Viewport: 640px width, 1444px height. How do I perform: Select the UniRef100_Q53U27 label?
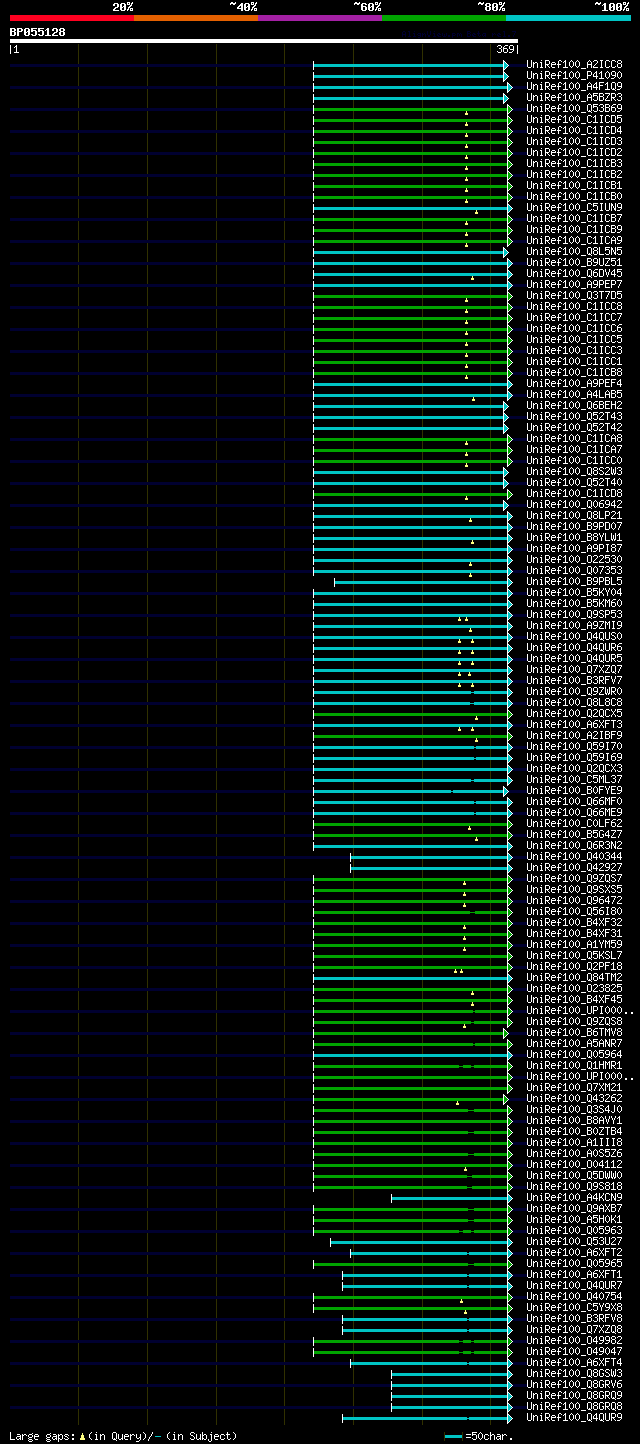coord(574,1241)
